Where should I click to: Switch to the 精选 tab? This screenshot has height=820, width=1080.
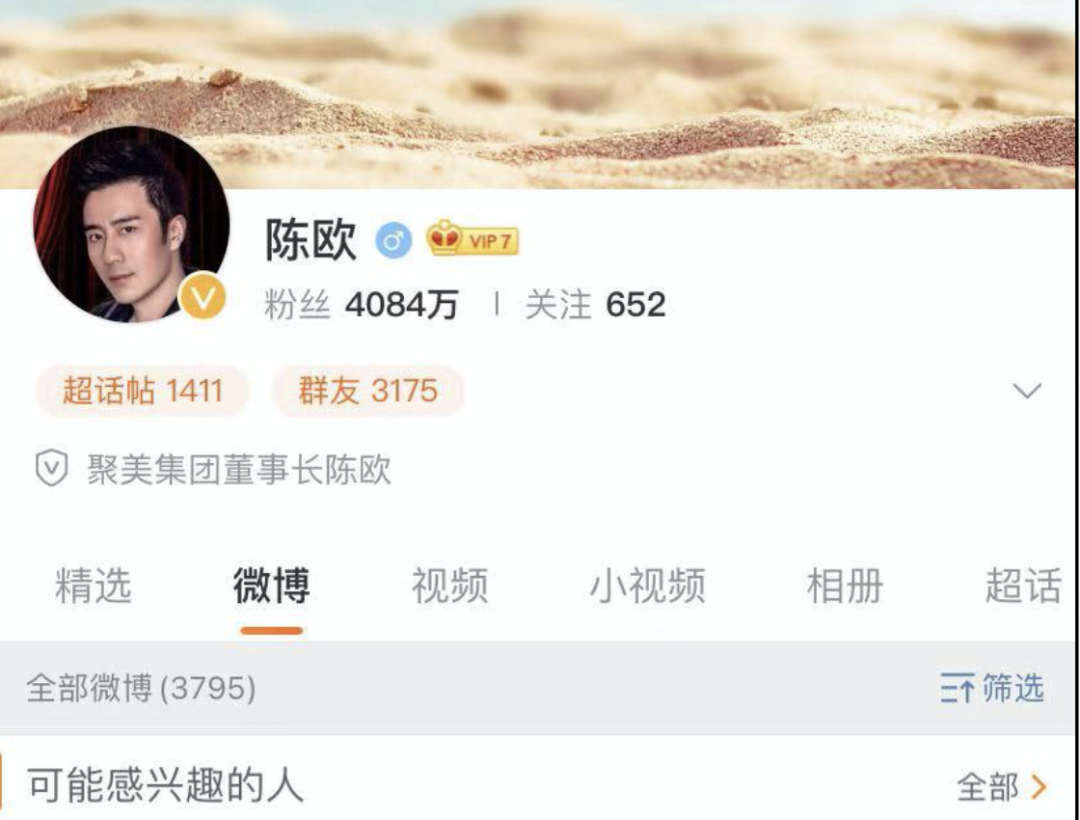pyautogui.click(x=93, y=586)
